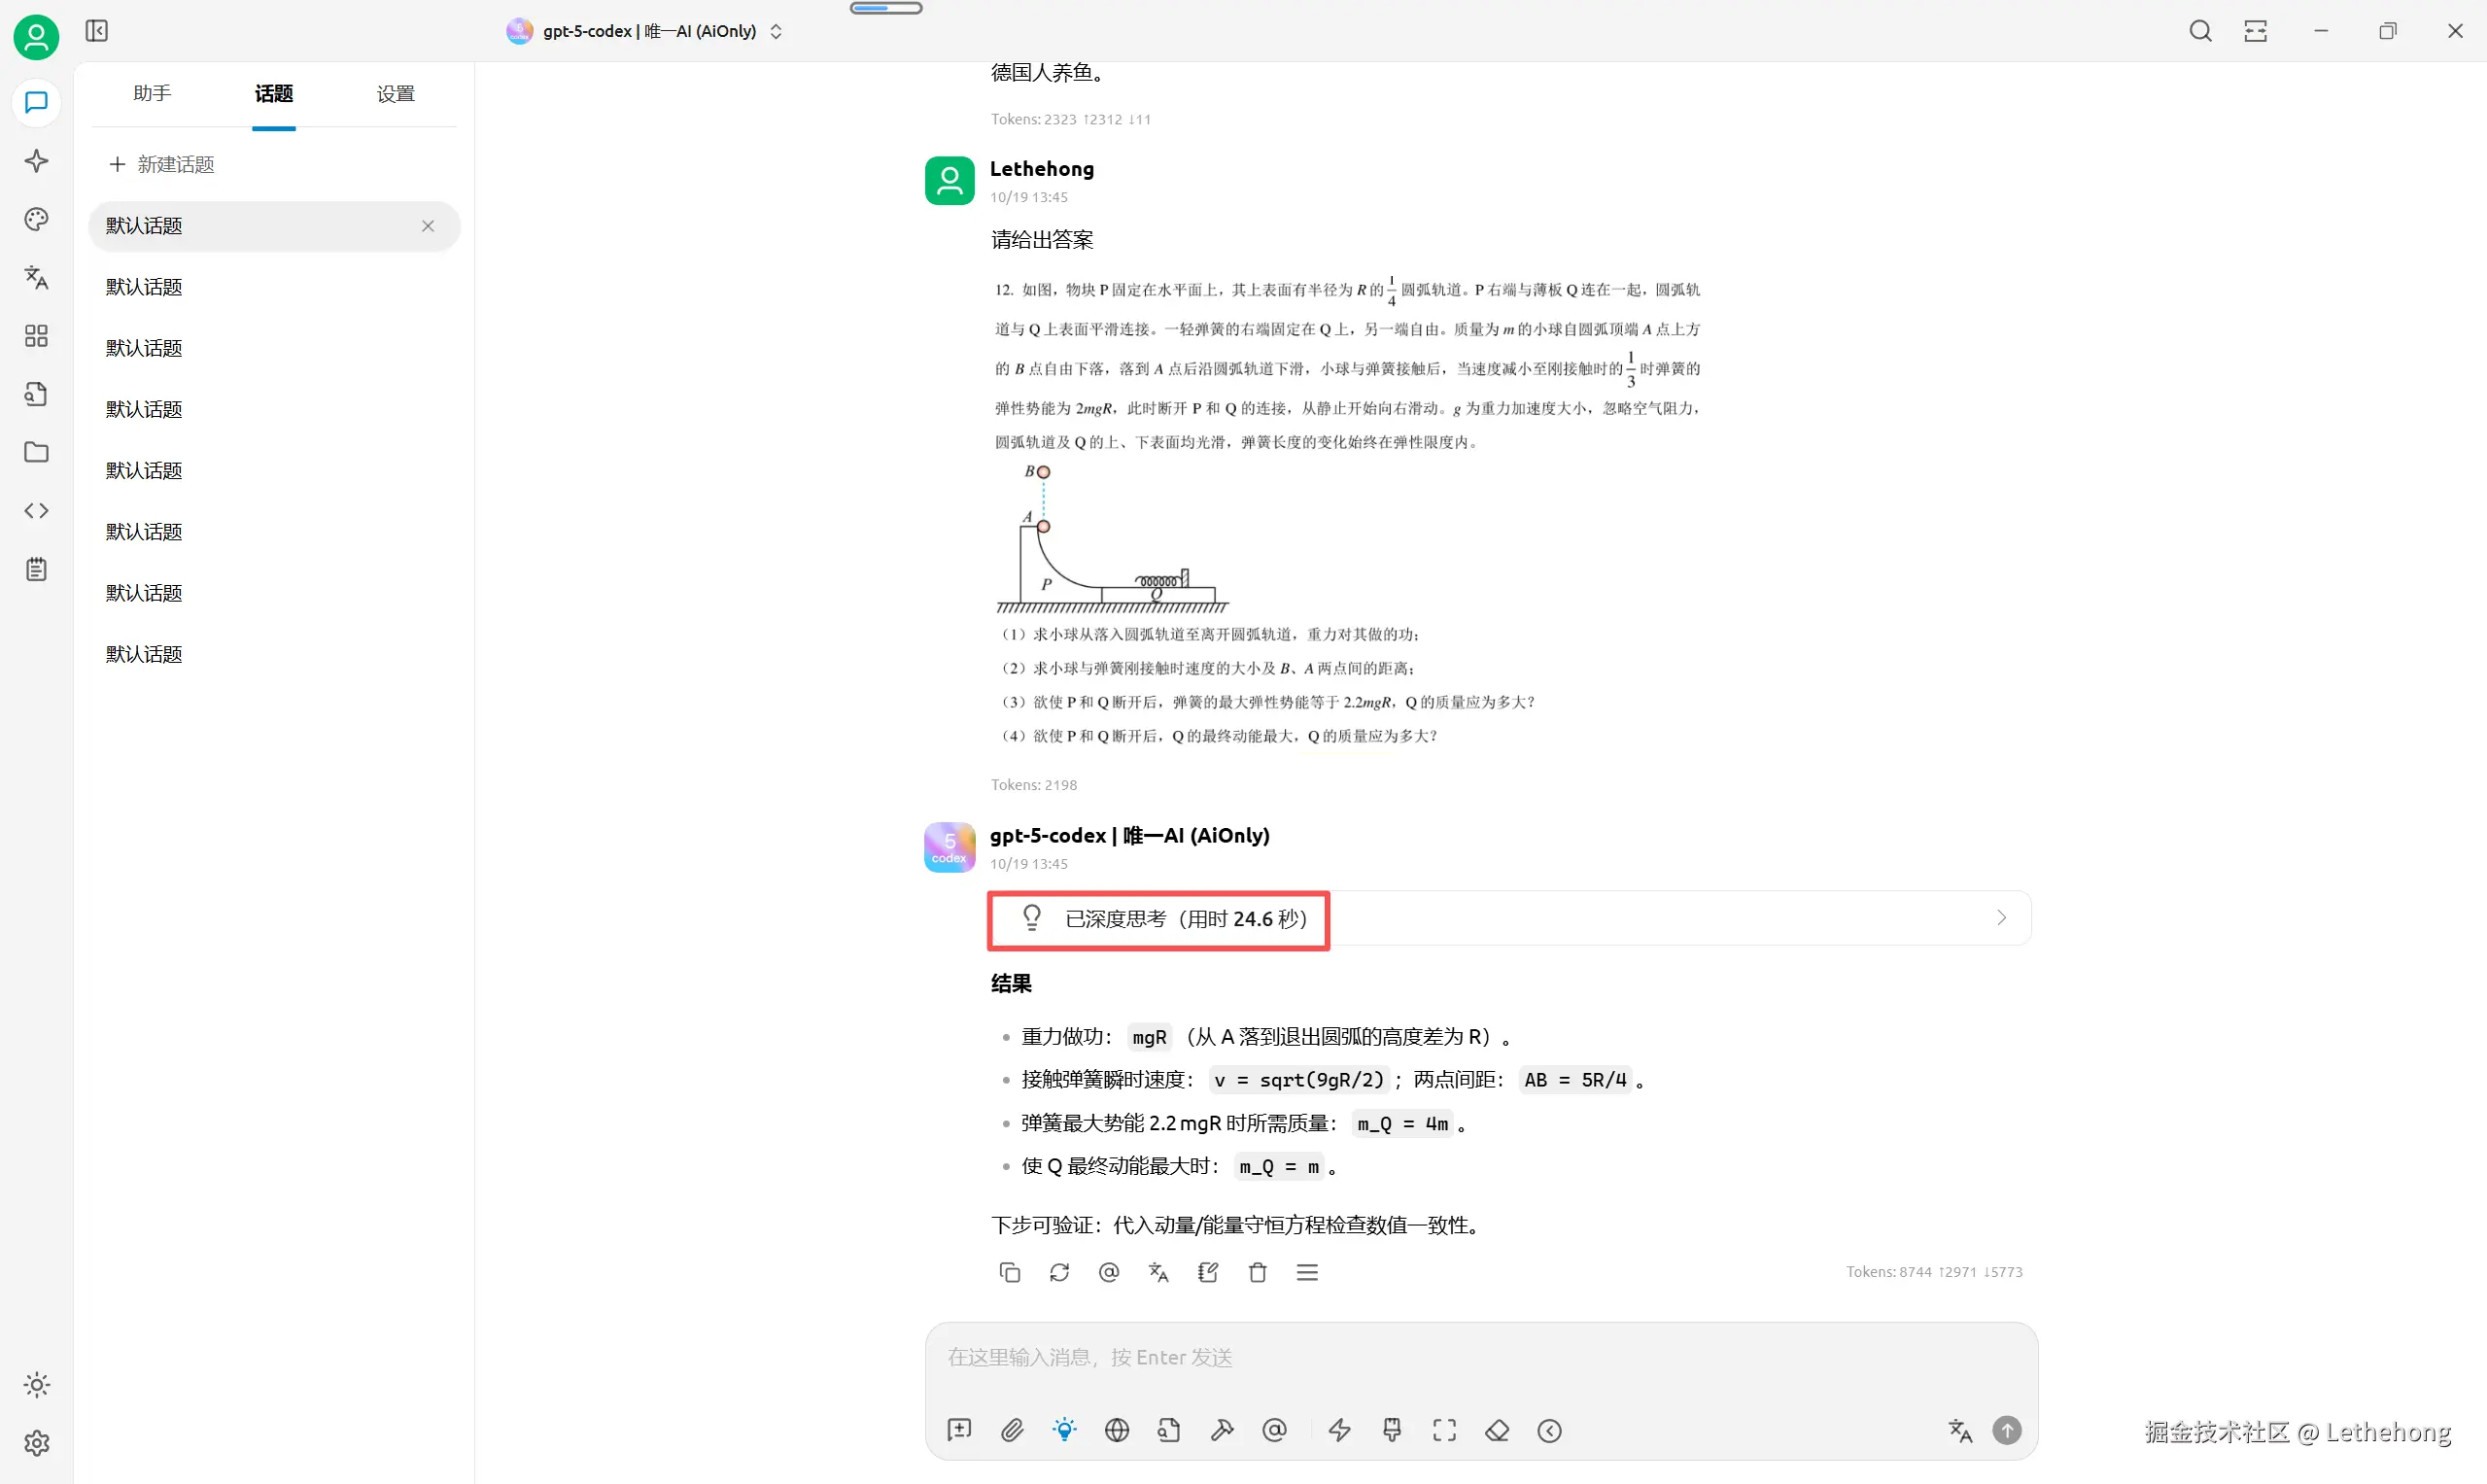Toggle the sidebar collapse icon

click(97, 31)
